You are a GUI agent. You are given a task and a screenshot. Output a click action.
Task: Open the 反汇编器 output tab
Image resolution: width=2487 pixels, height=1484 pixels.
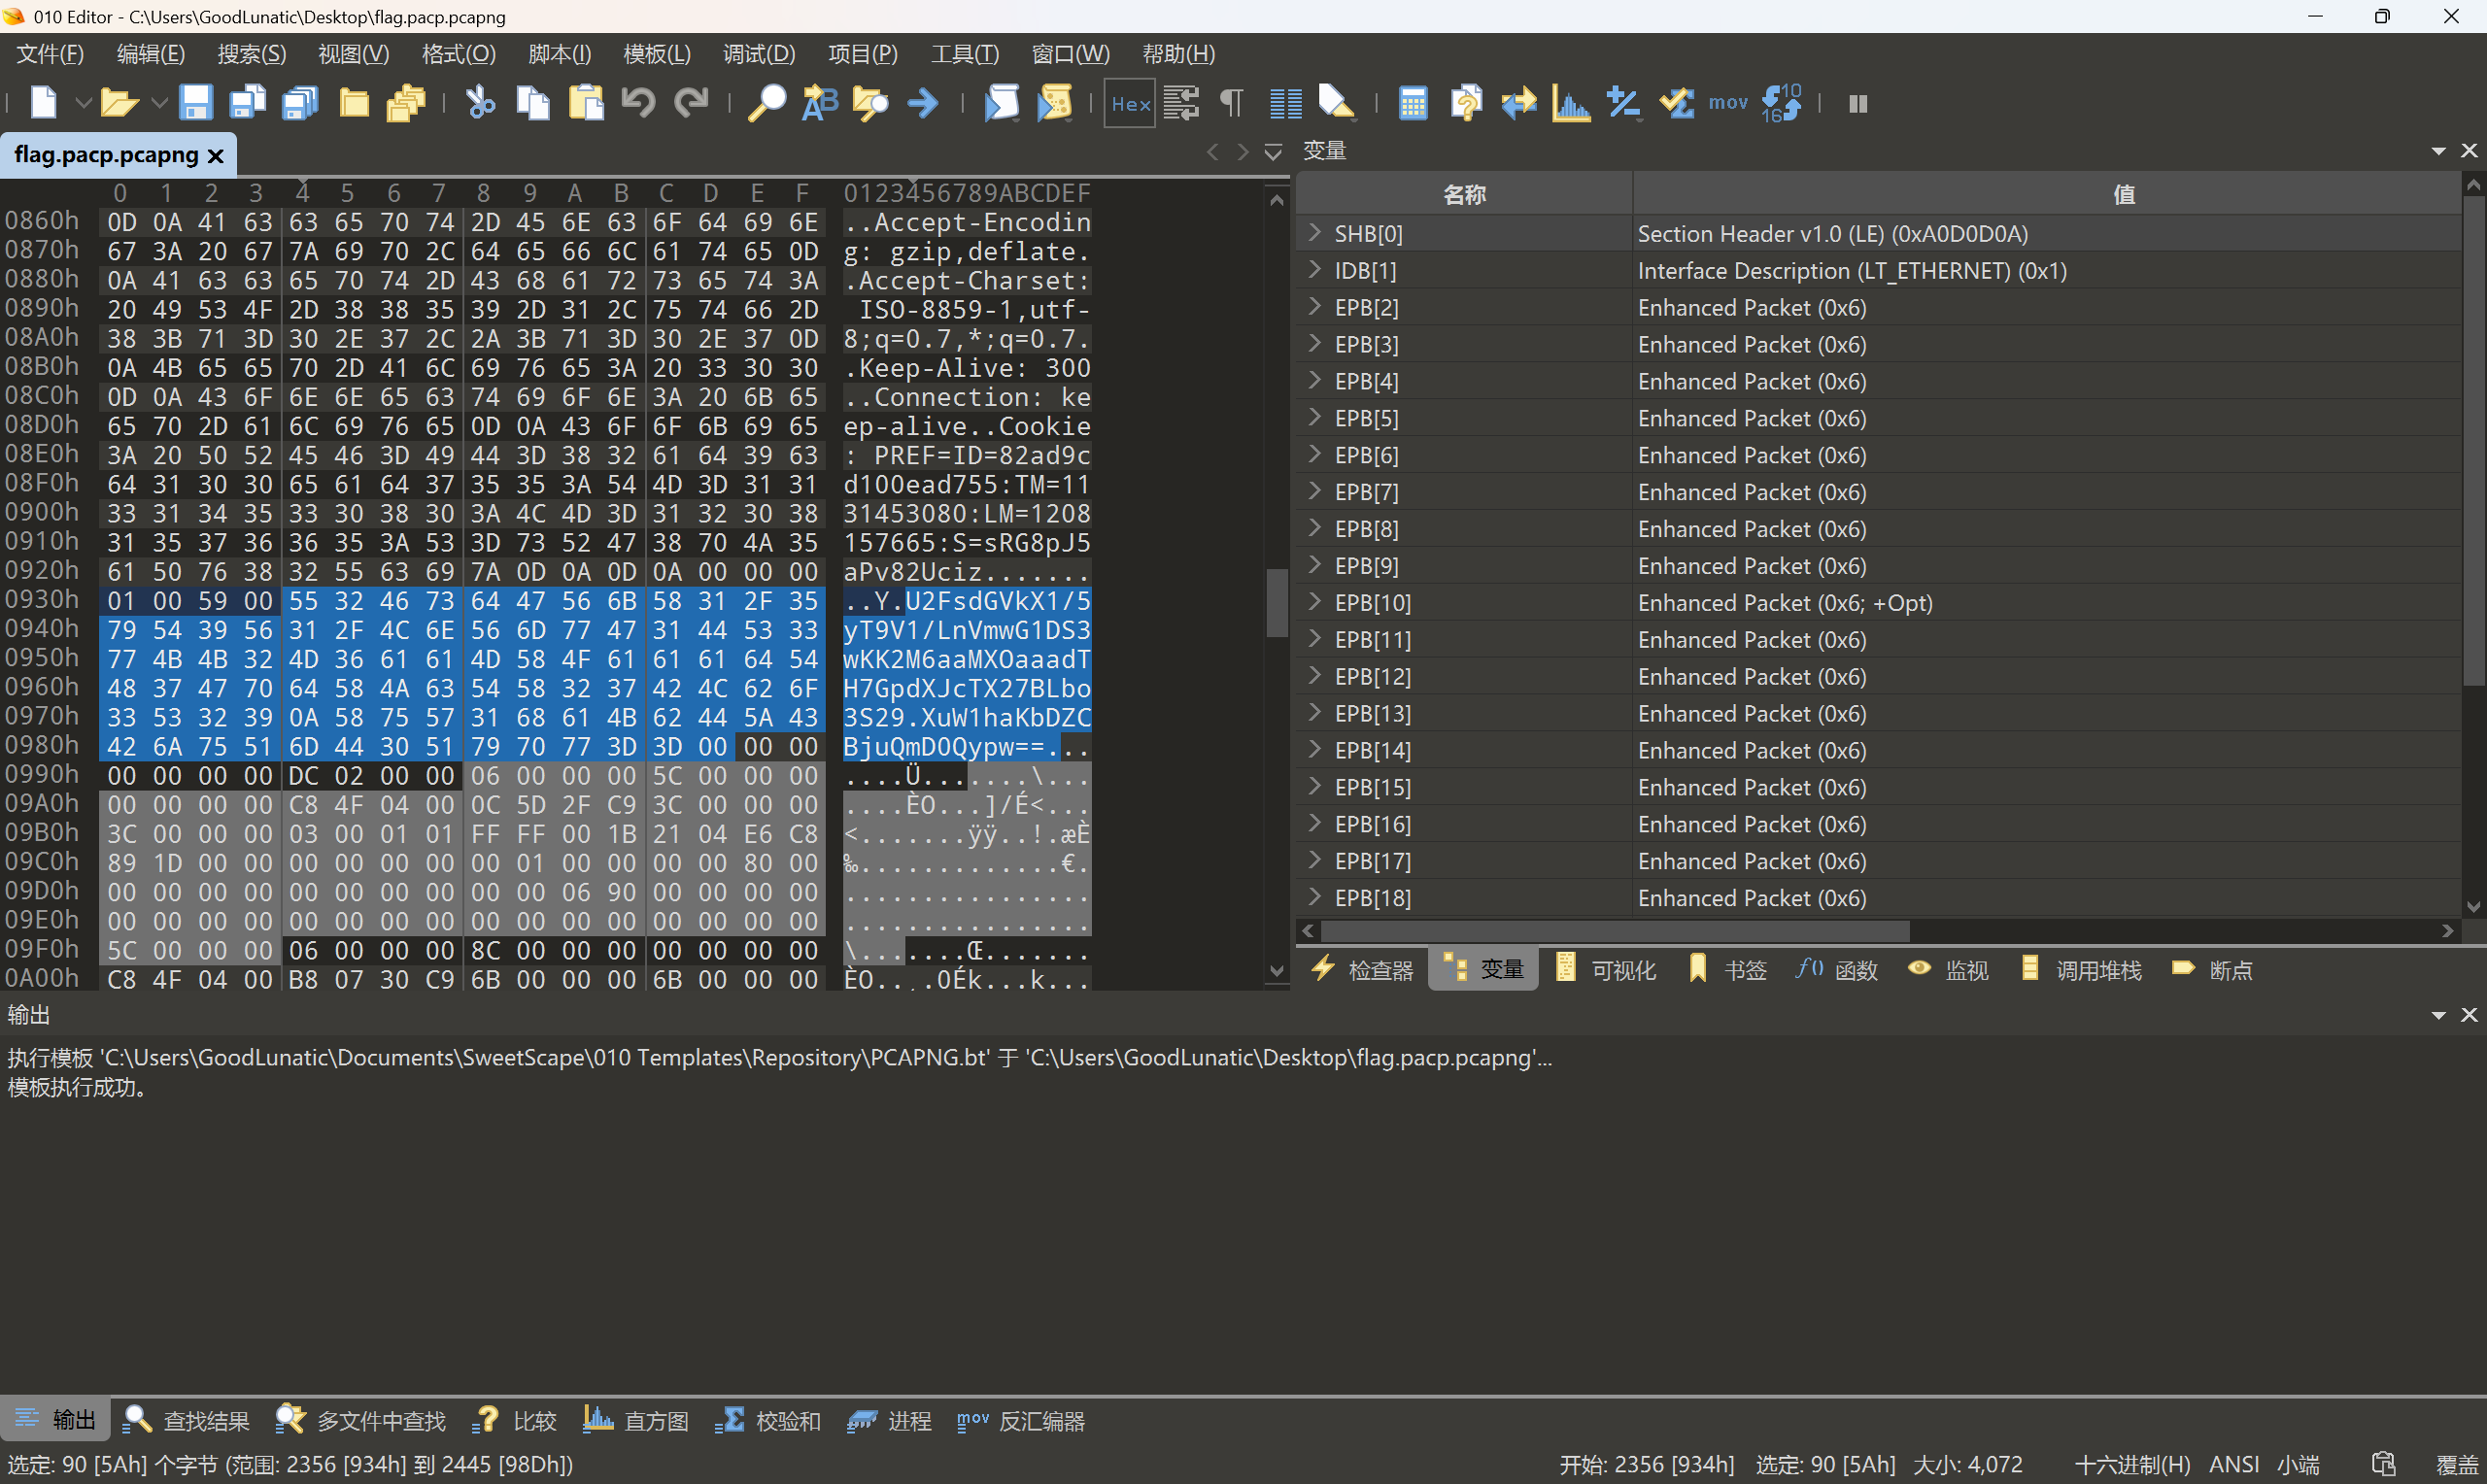click(x=1020, y=1420)
